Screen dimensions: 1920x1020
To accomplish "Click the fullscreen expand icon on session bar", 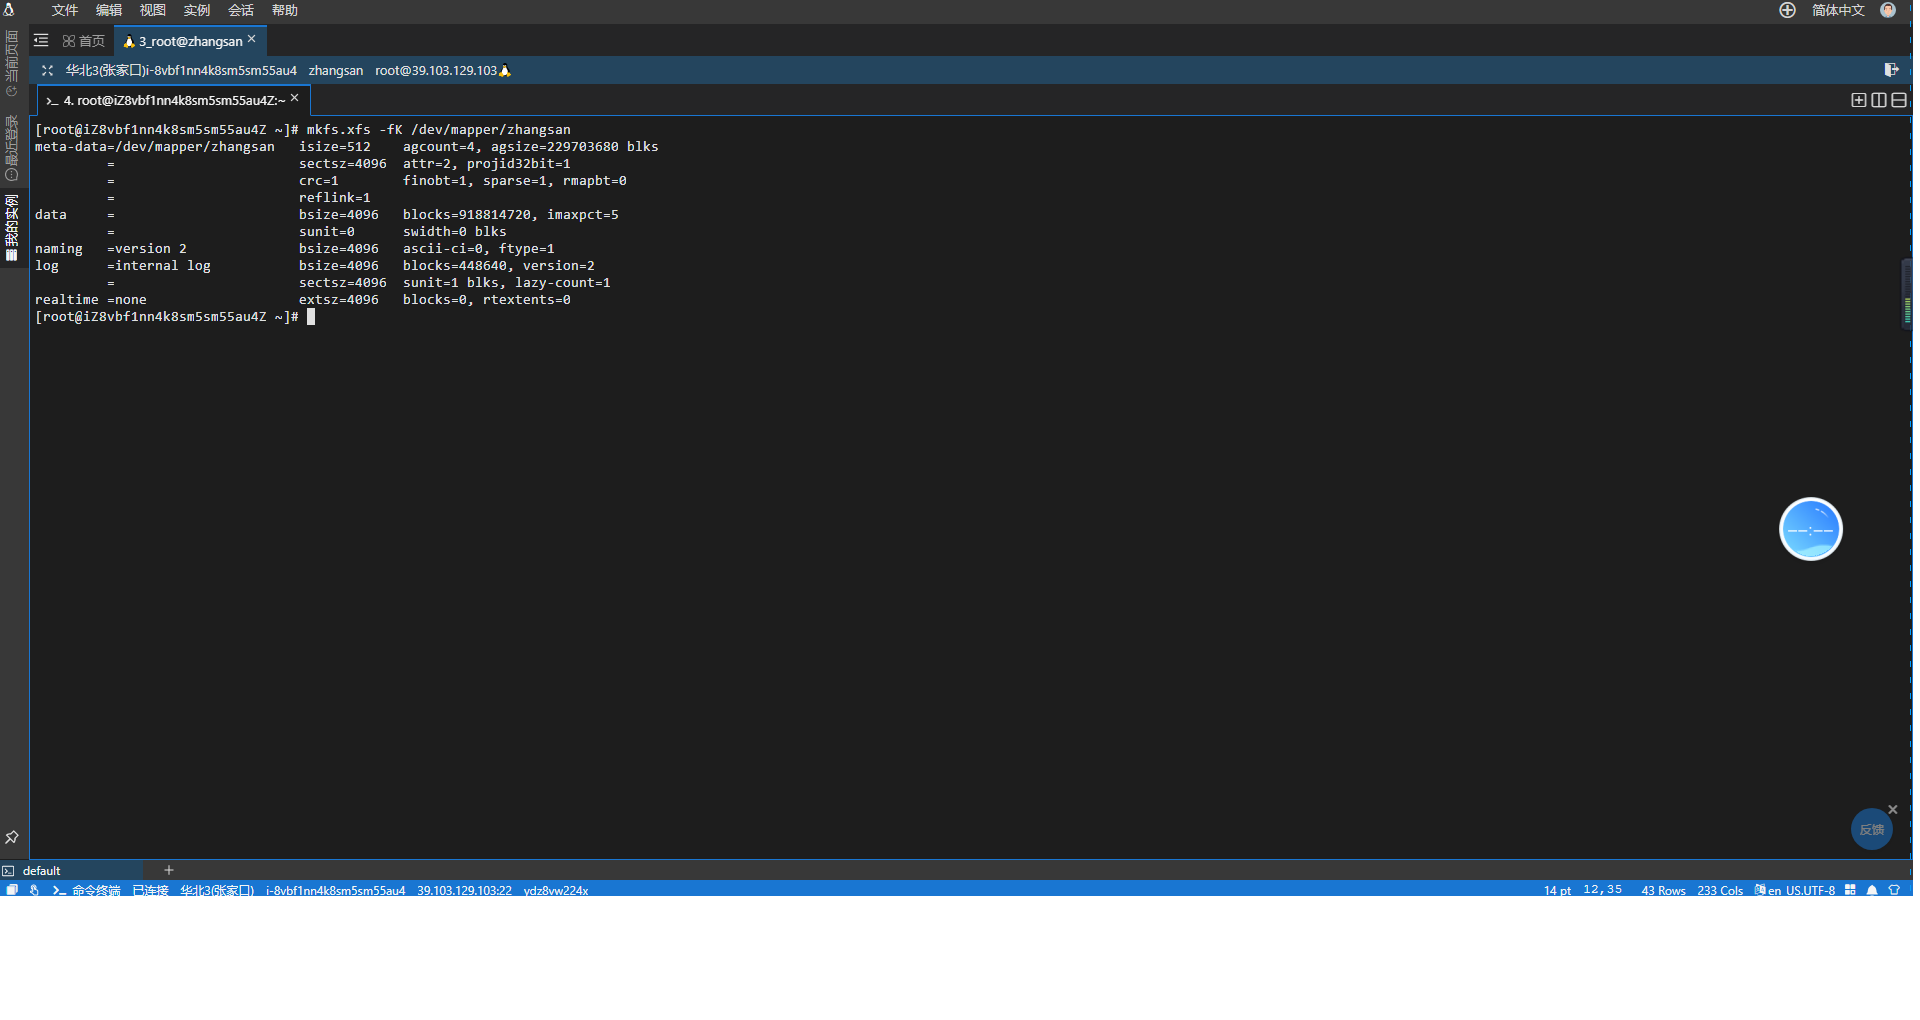I will click(x=47, y=70).
